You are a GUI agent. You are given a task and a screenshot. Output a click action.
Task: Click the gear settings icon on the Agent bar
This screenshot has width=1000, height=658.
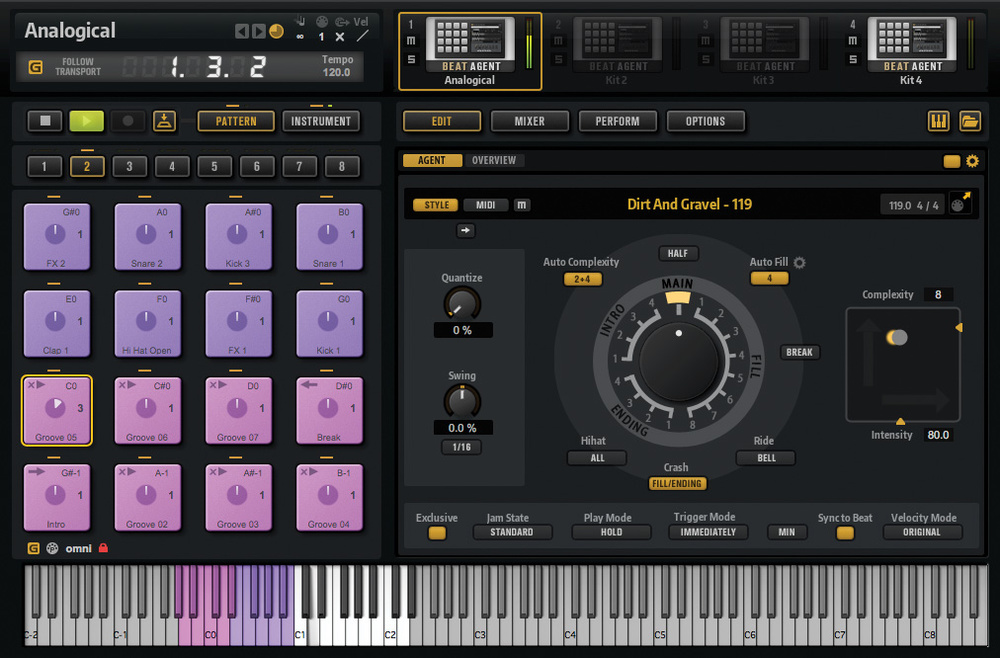coord(972,160)
